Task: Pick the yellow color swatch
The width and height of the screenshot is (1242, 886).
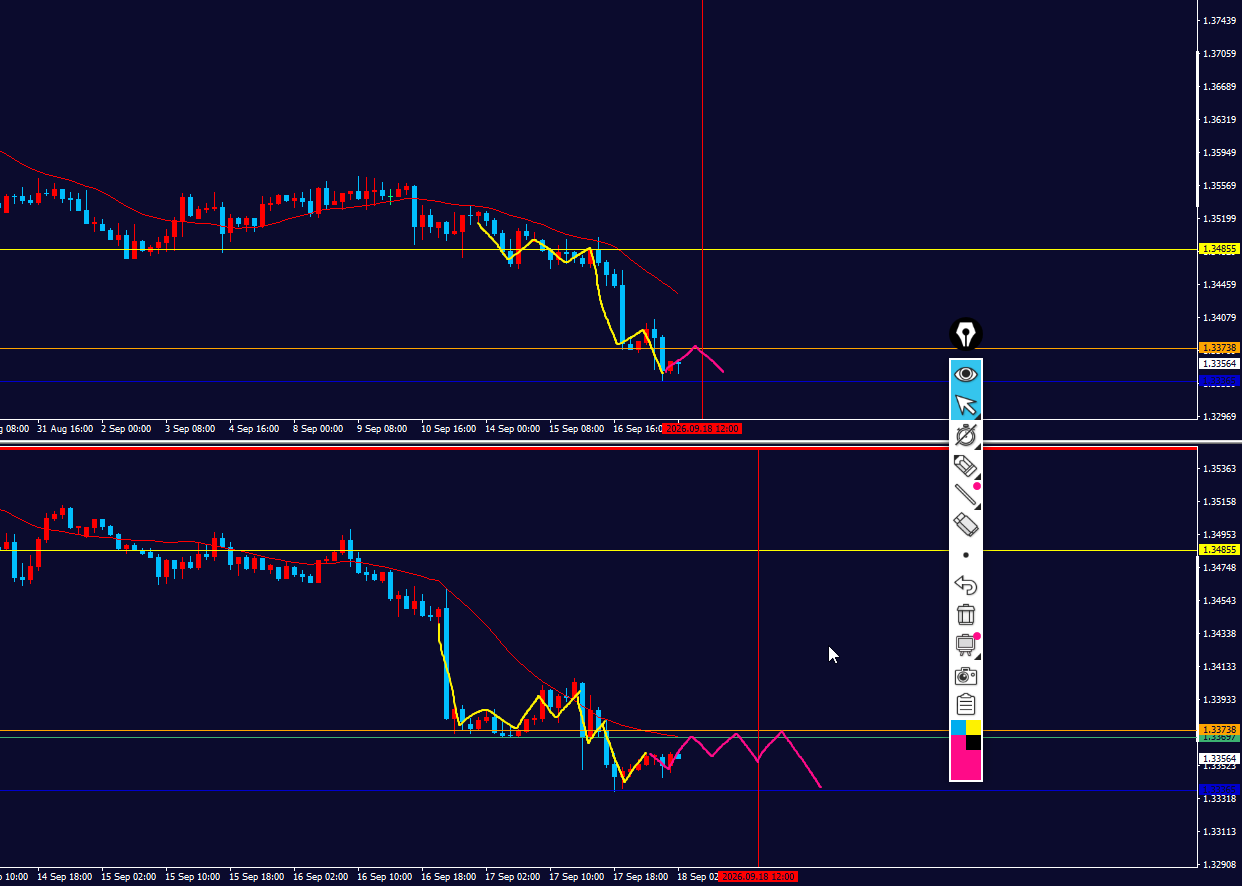Action: click(974, 727)
